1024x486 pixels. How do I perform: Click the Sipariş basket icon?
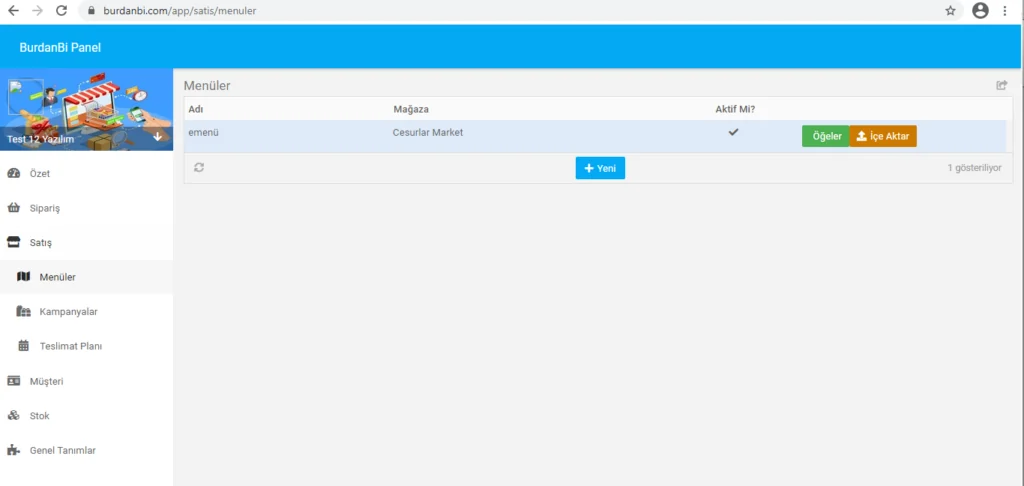[13, 208]
